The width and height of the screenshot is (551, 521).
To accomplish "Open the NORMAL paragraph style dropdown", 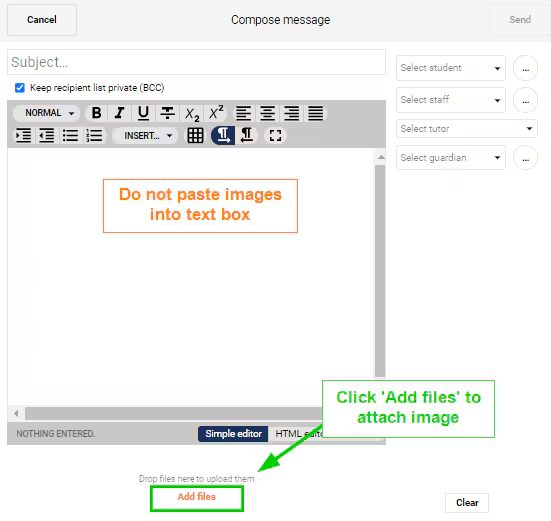I will click(x=46, y=113).
